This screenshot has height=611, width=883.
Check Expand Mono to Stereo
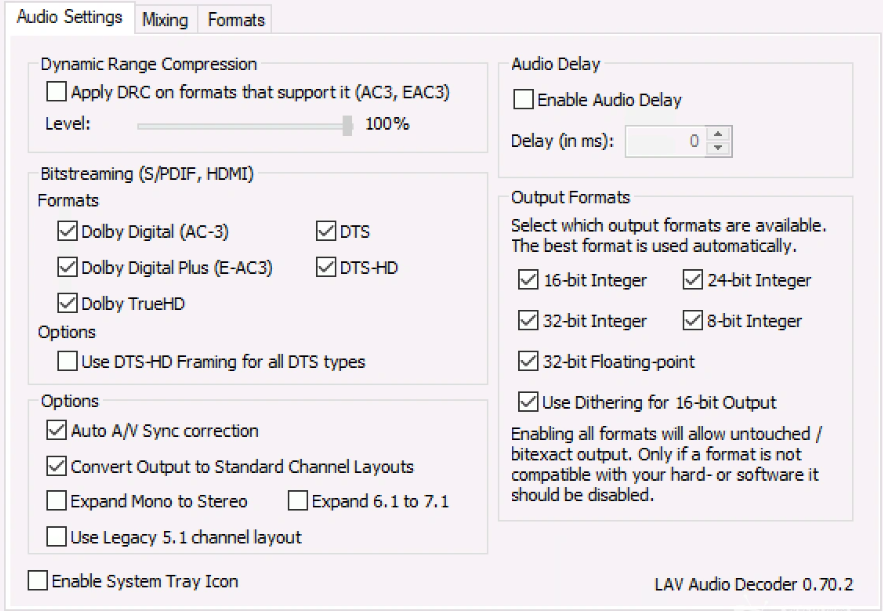[x=57, y=501]
